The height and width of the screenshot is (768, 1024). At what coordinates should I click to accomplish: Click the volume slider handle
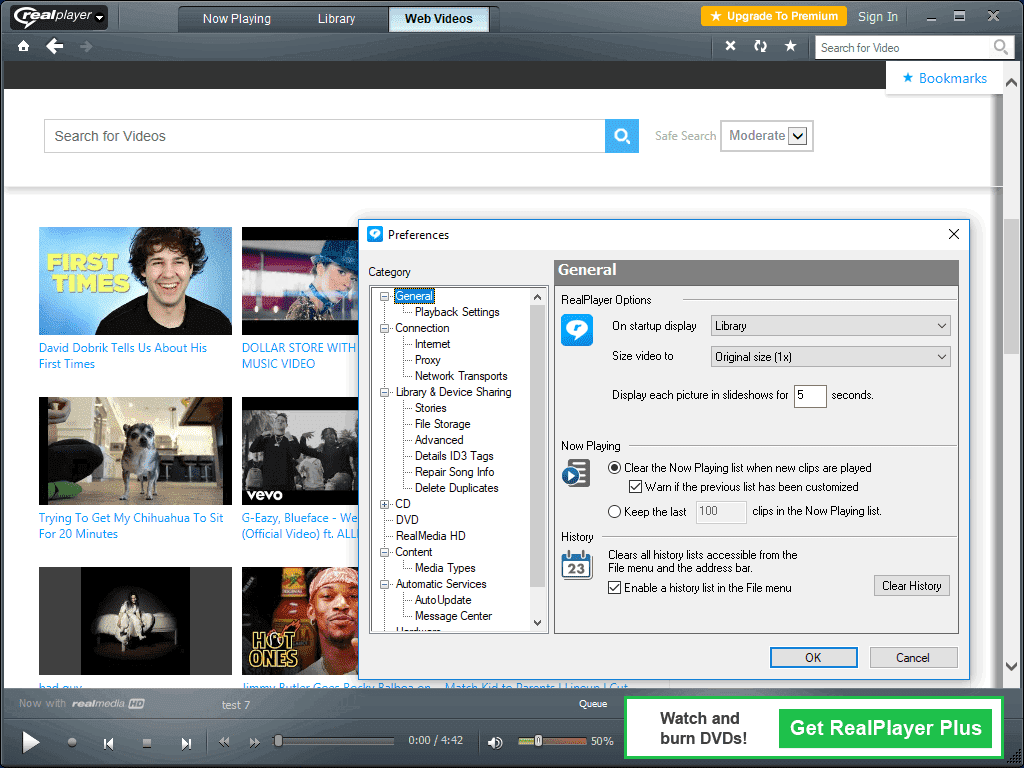[x=538, y=741]
